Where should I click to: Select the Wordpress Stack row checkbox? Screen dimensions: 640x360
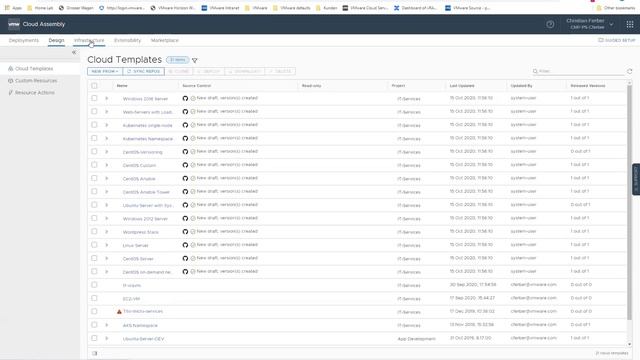(x=94, y=231)
